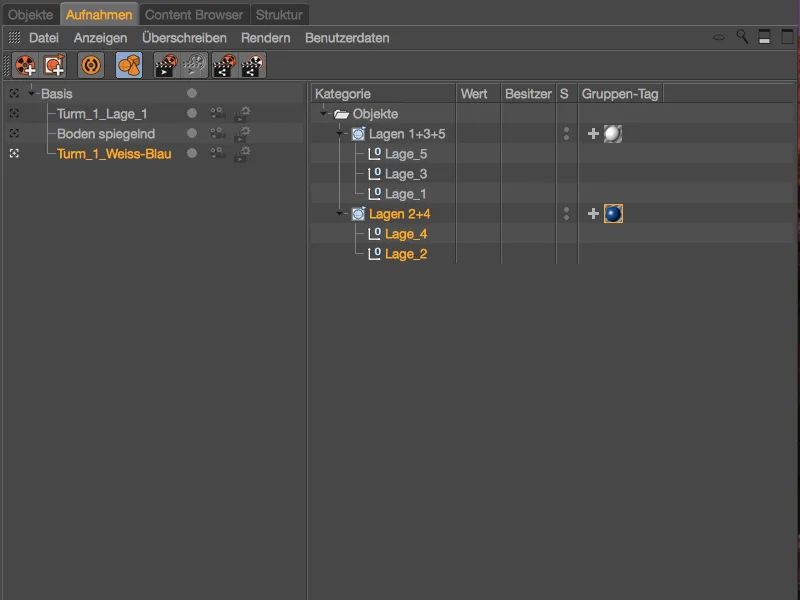Select the Turm_1_Weiss-Blau take
The image size is (800, 600).
(x=114, y=154)
